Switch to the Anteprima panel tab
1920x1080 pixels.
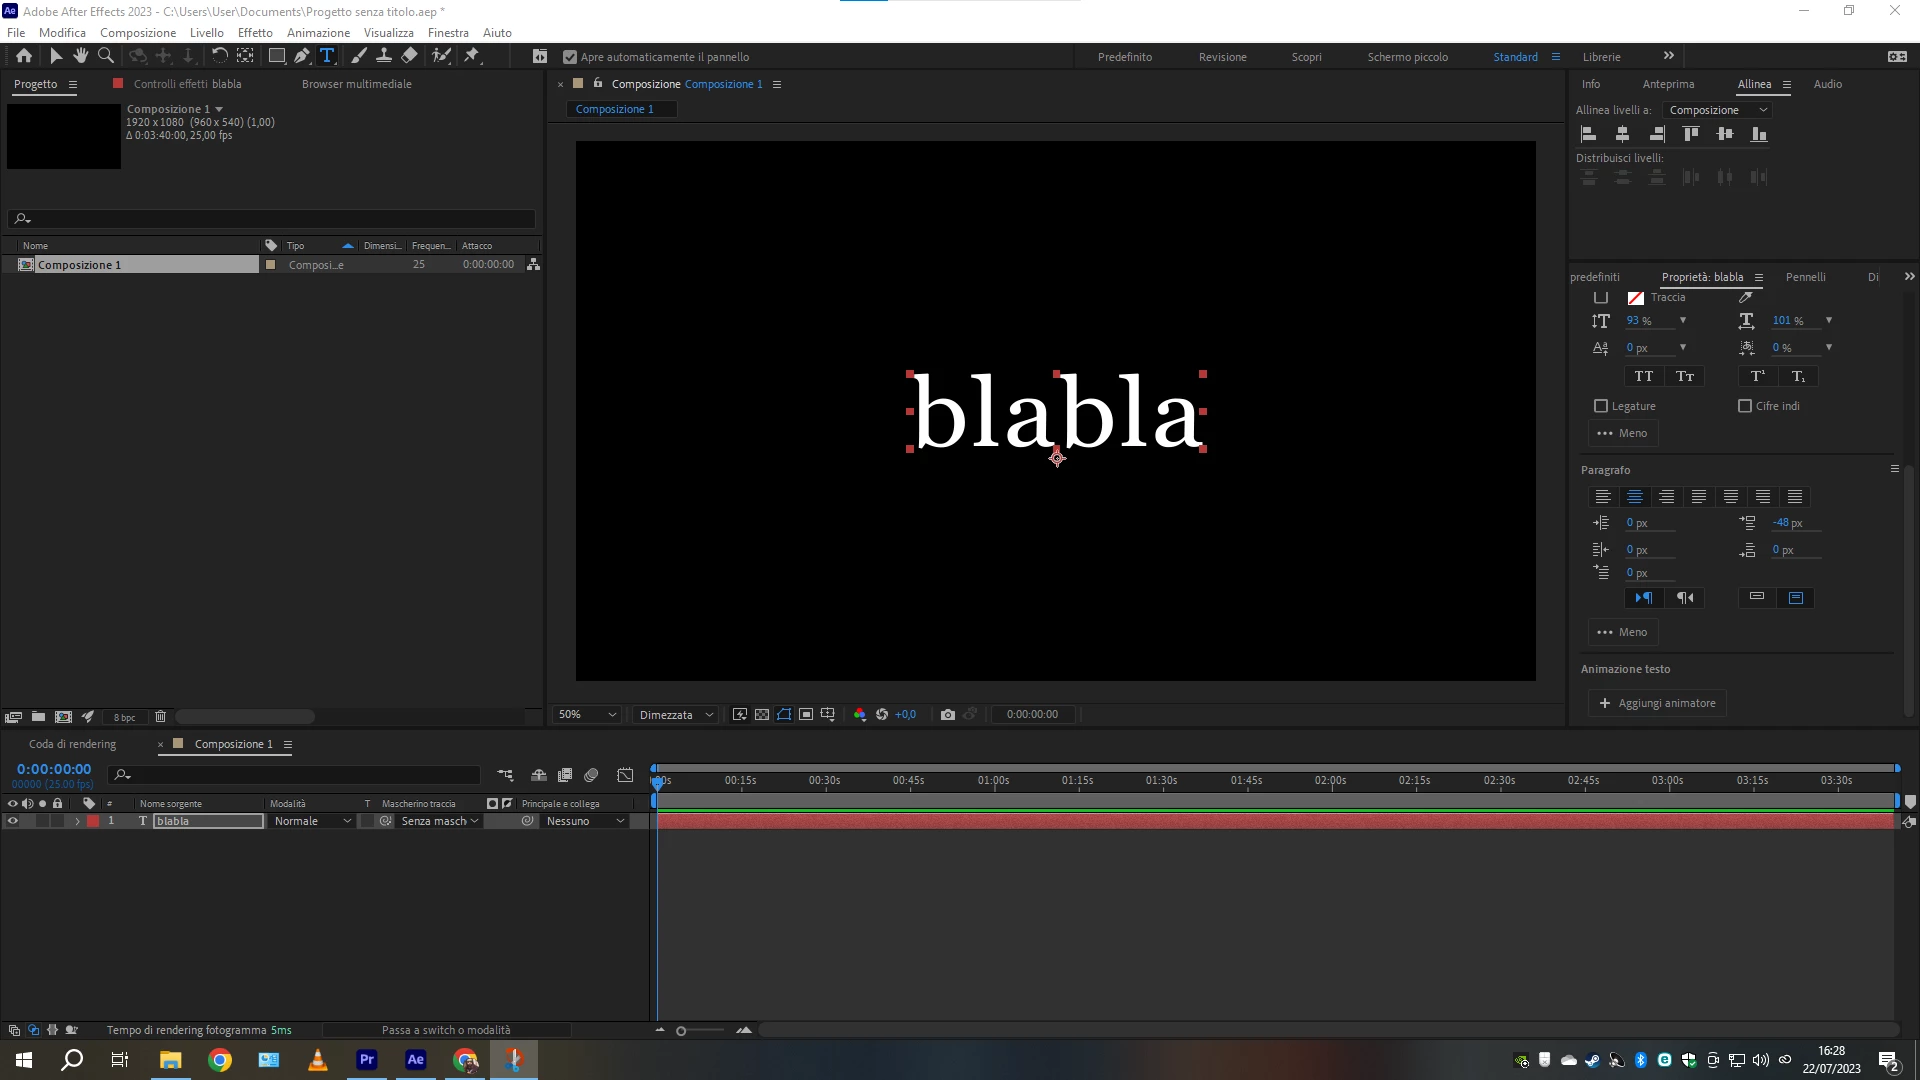1668,84
